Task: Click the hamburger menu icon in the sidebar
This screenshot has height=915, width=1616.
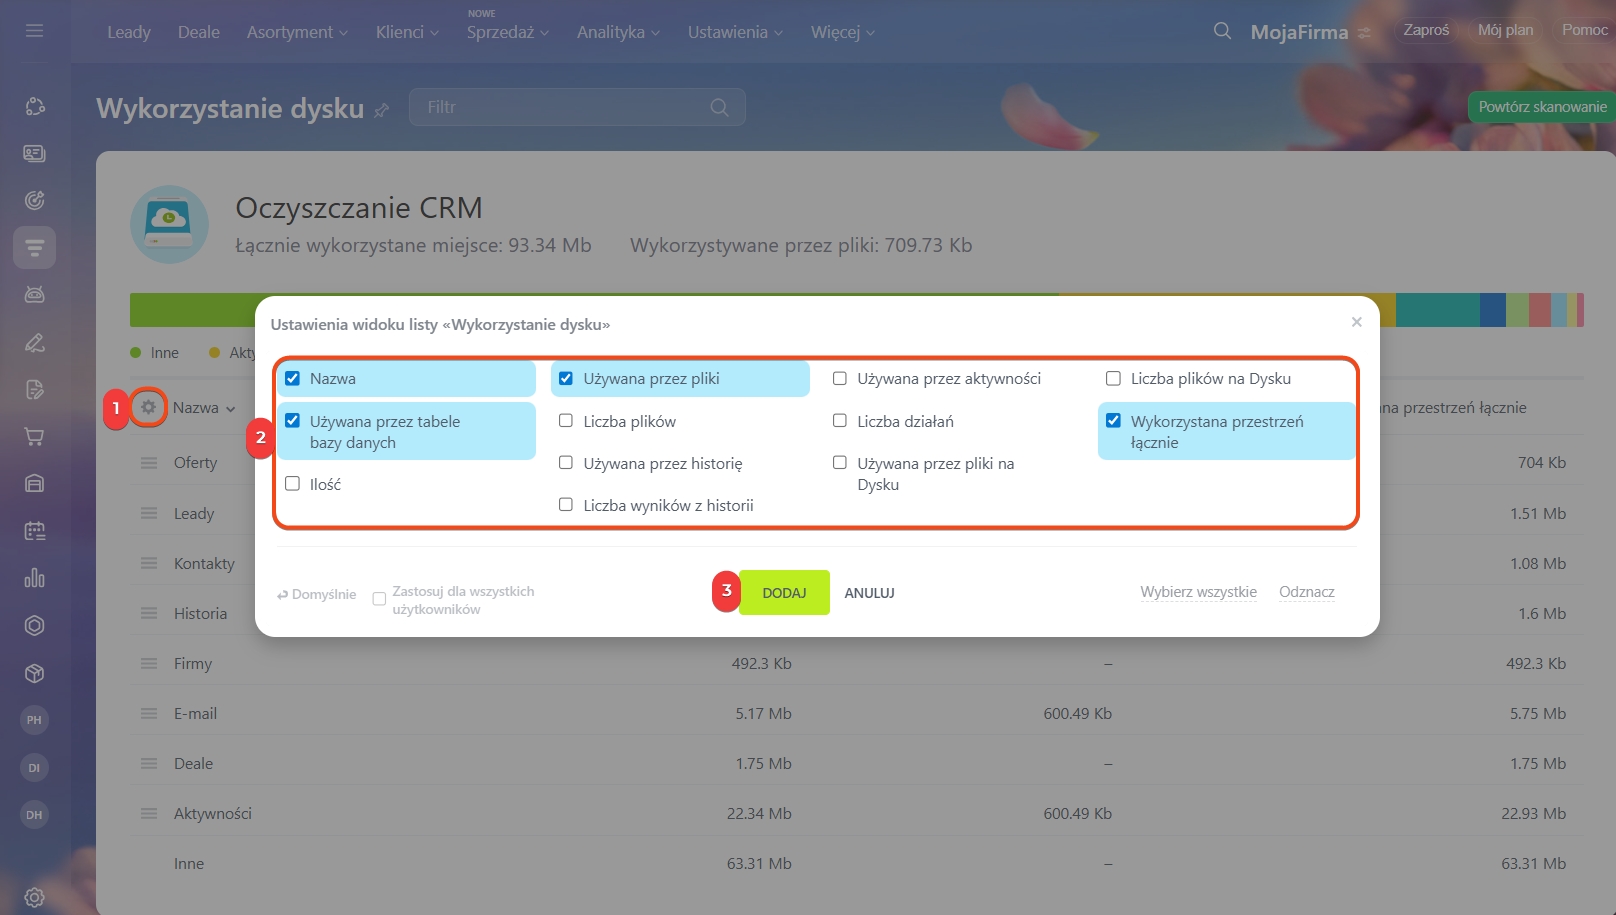Action: (34, 31)
